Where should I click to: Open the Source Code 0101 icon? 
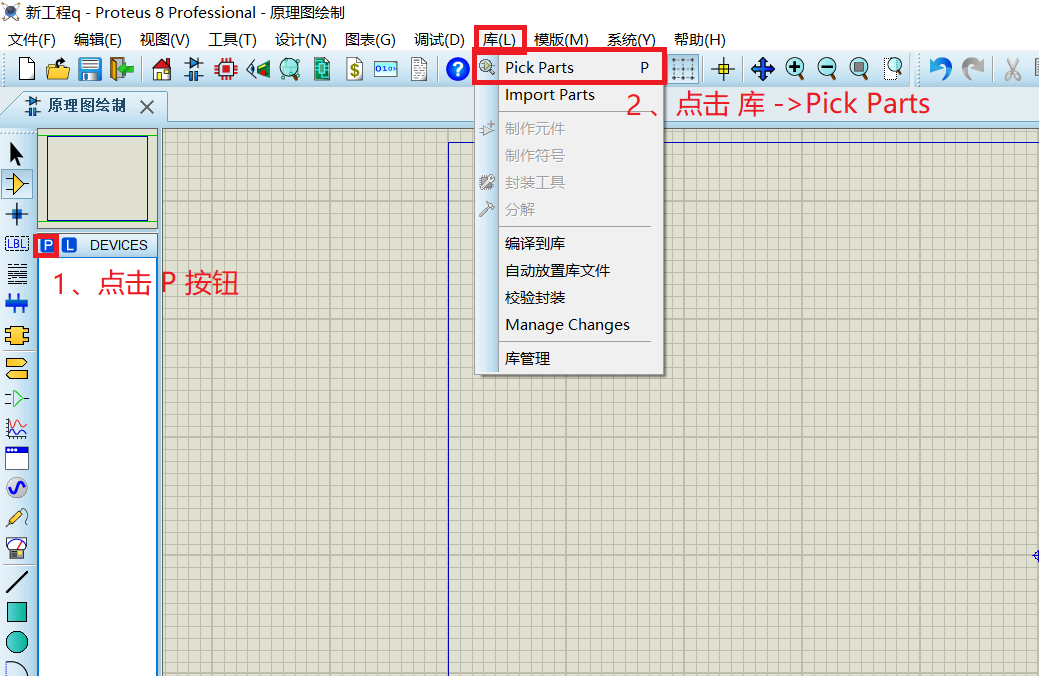pyautogui.click(x=386, y=68)
